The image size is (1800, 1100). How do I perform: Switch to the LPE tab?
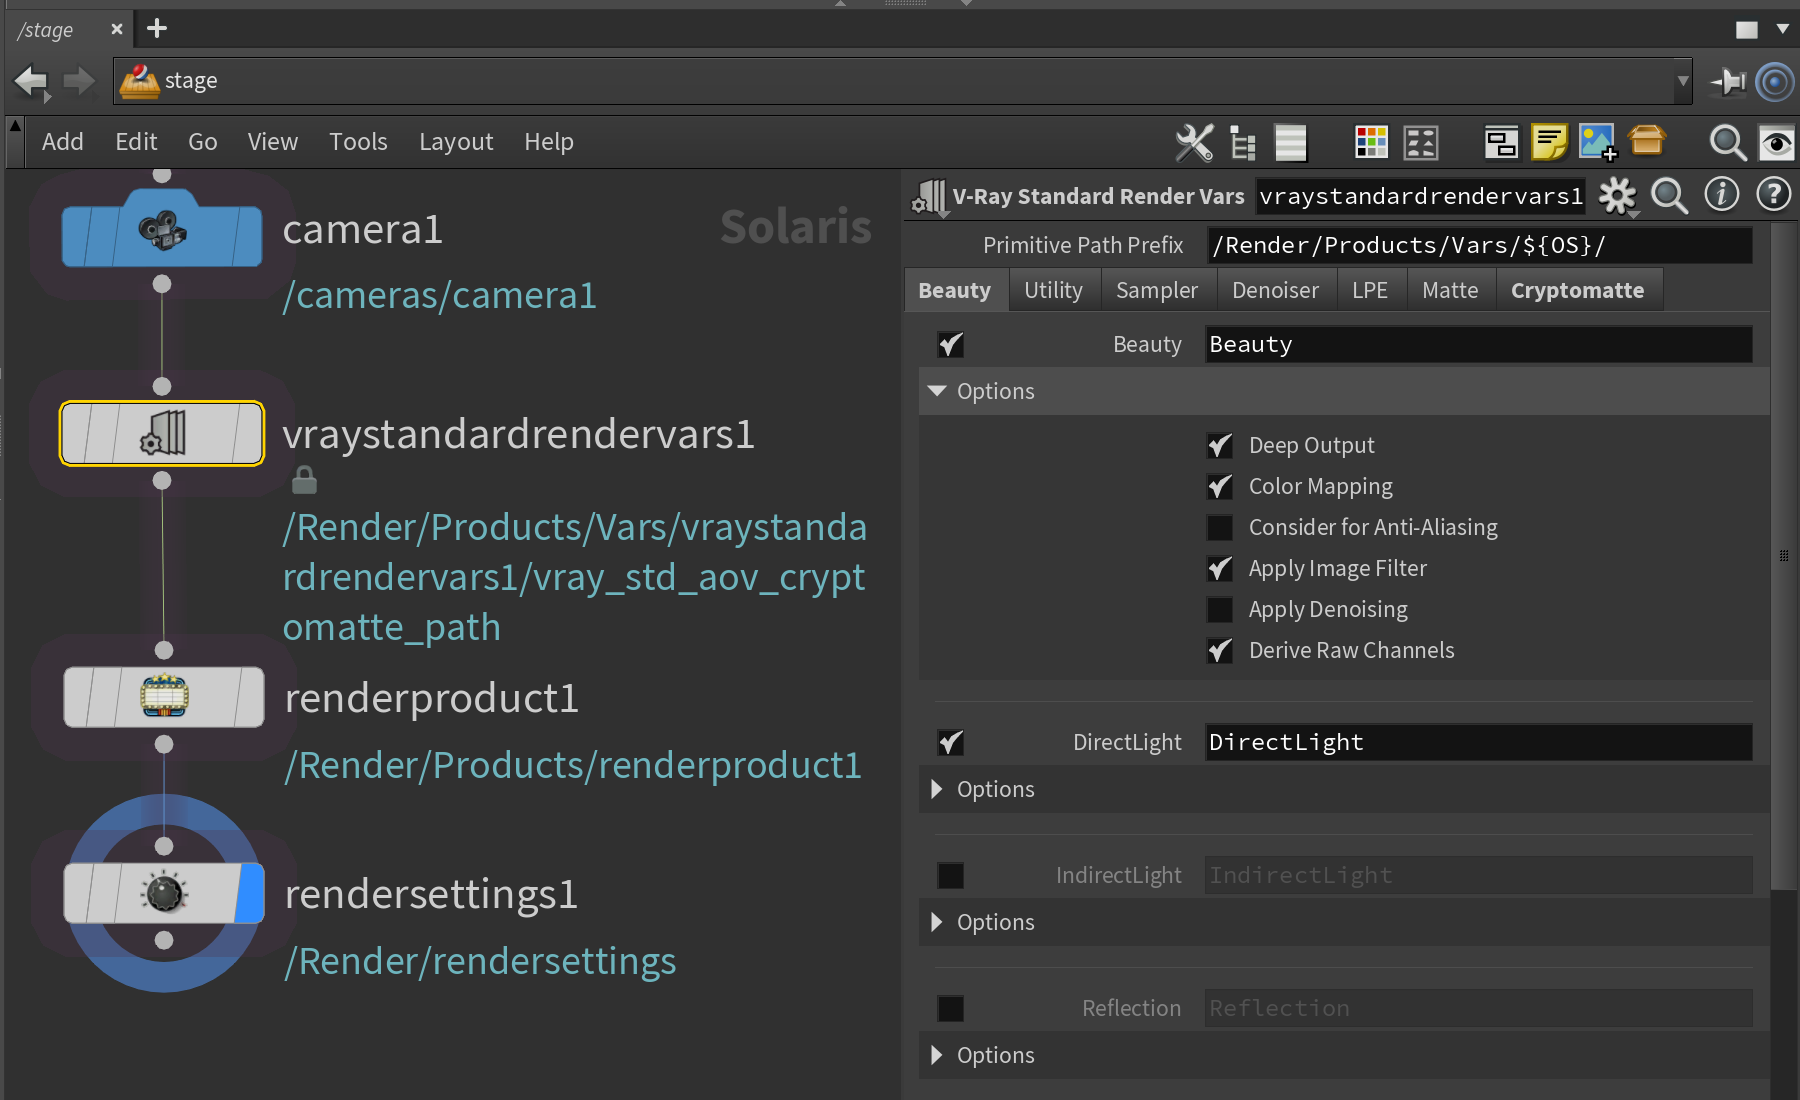pos(1370,290)
